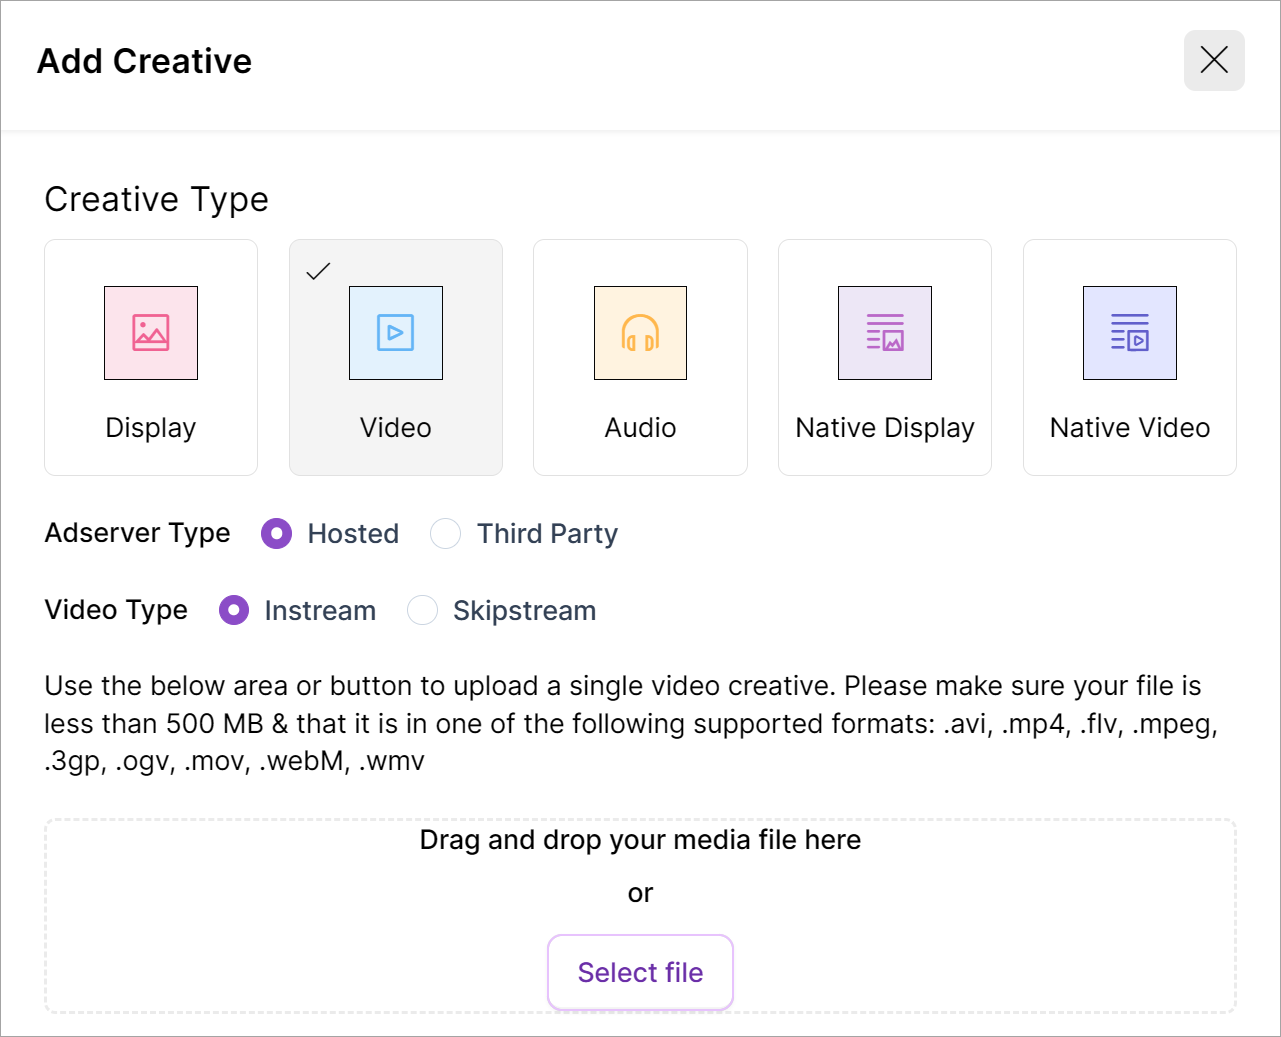Click the Third Party label text
The width and height of the screenshot is (1281, 1037).
[547, 534]
